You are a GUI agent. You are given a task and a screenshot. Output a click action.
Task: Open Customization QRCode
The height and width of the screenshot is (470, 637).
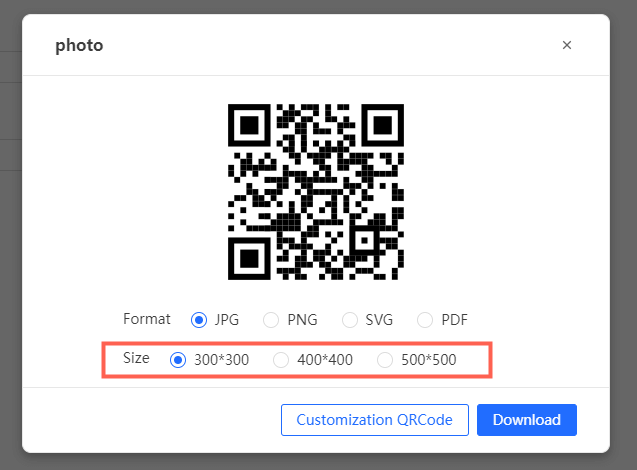tap(375, 420)
